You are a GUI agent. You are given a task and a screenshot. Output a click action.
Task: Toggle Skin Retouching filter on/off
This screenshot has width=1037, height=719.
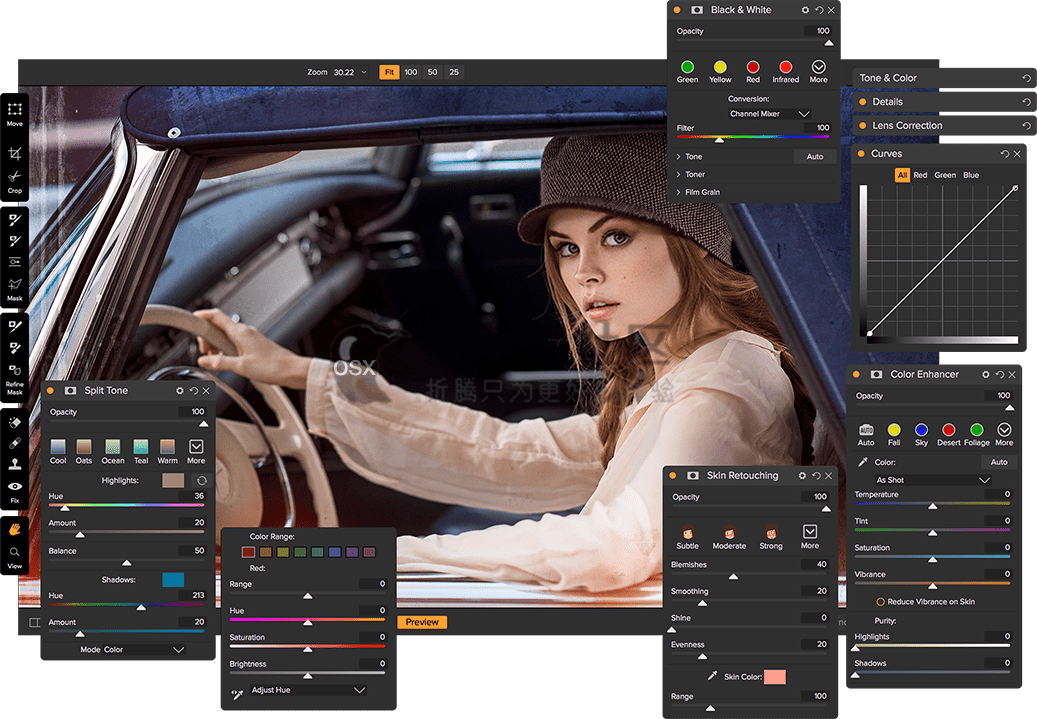673,476
